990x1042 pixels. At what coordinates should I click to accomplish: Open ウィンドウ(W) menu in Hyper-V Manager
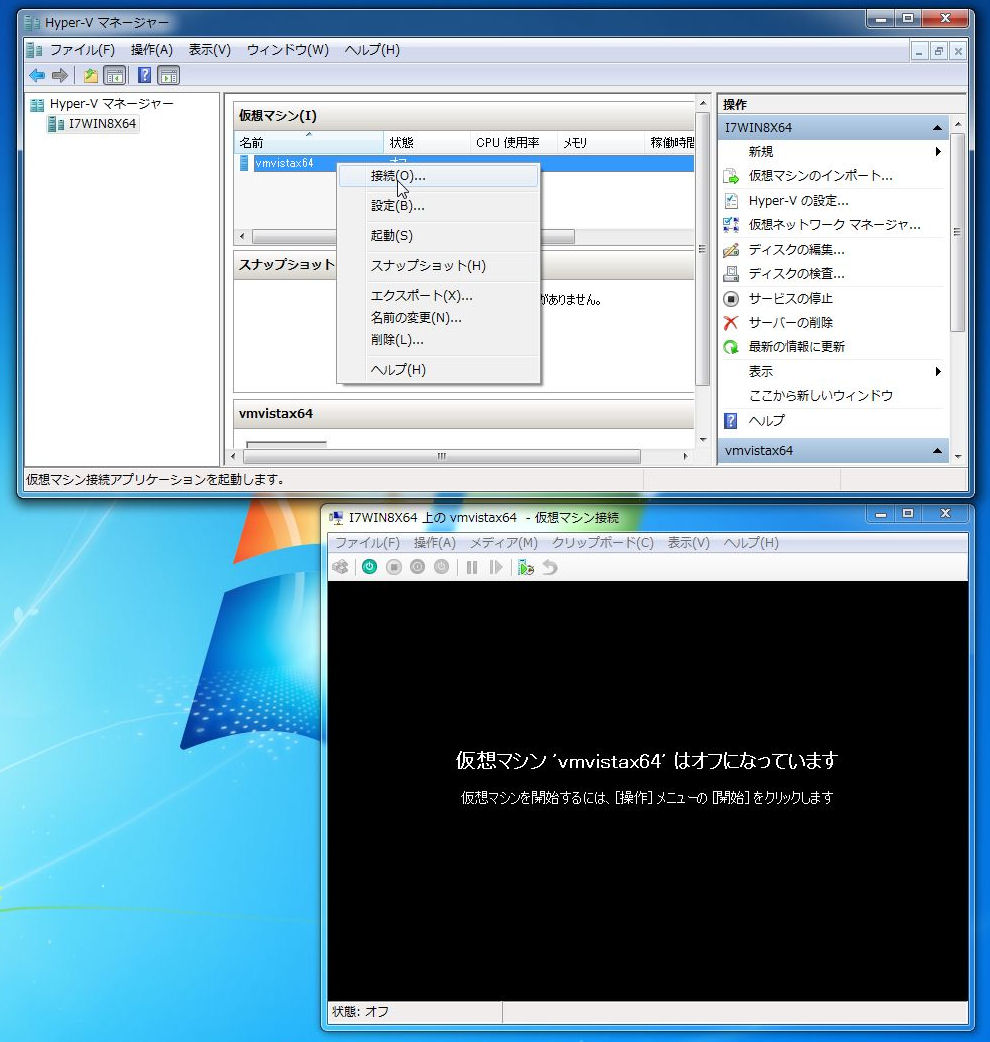point(288,50)
